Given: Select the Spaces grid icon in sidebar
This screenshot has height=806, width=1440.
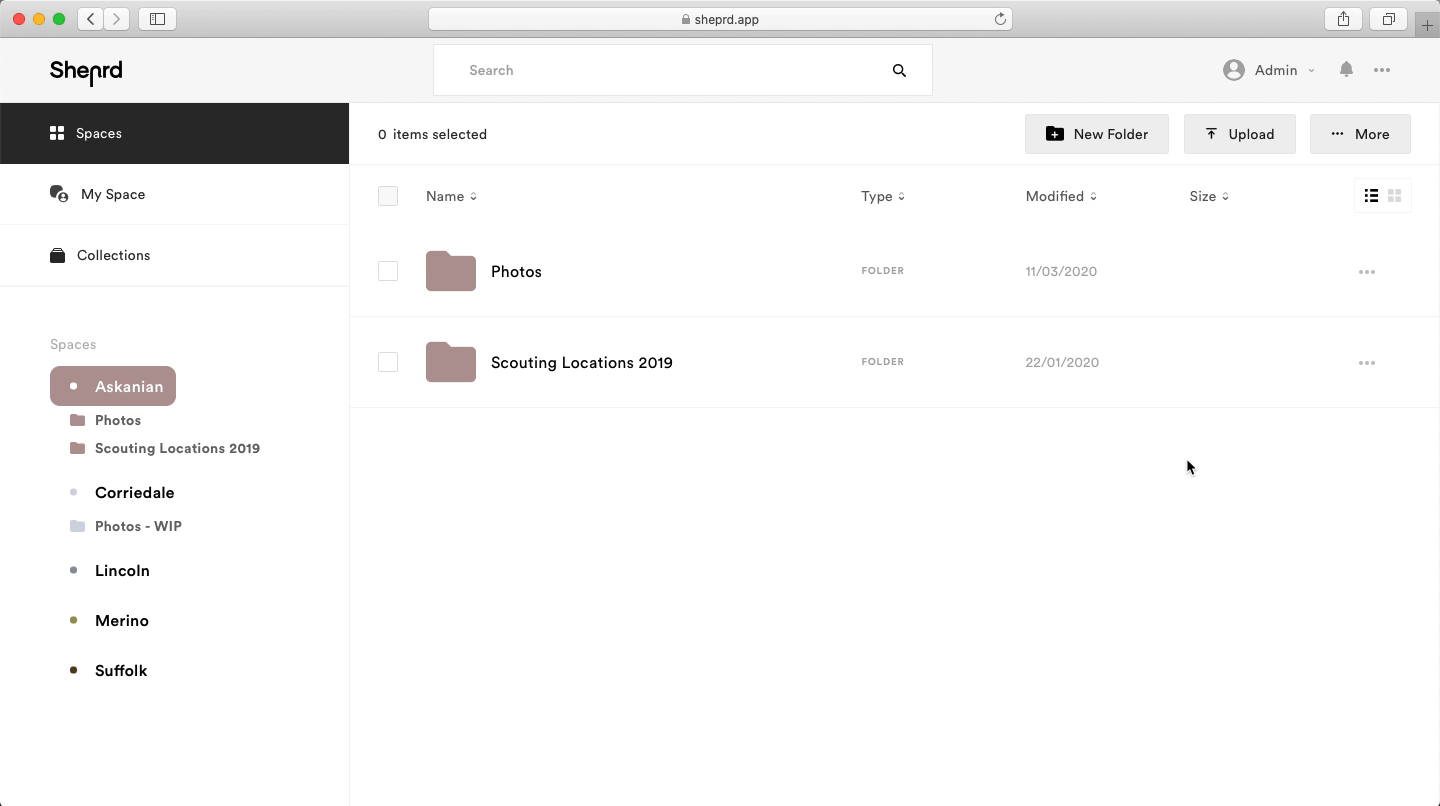Looking at the screenshot, I should [x=57, y=132].
